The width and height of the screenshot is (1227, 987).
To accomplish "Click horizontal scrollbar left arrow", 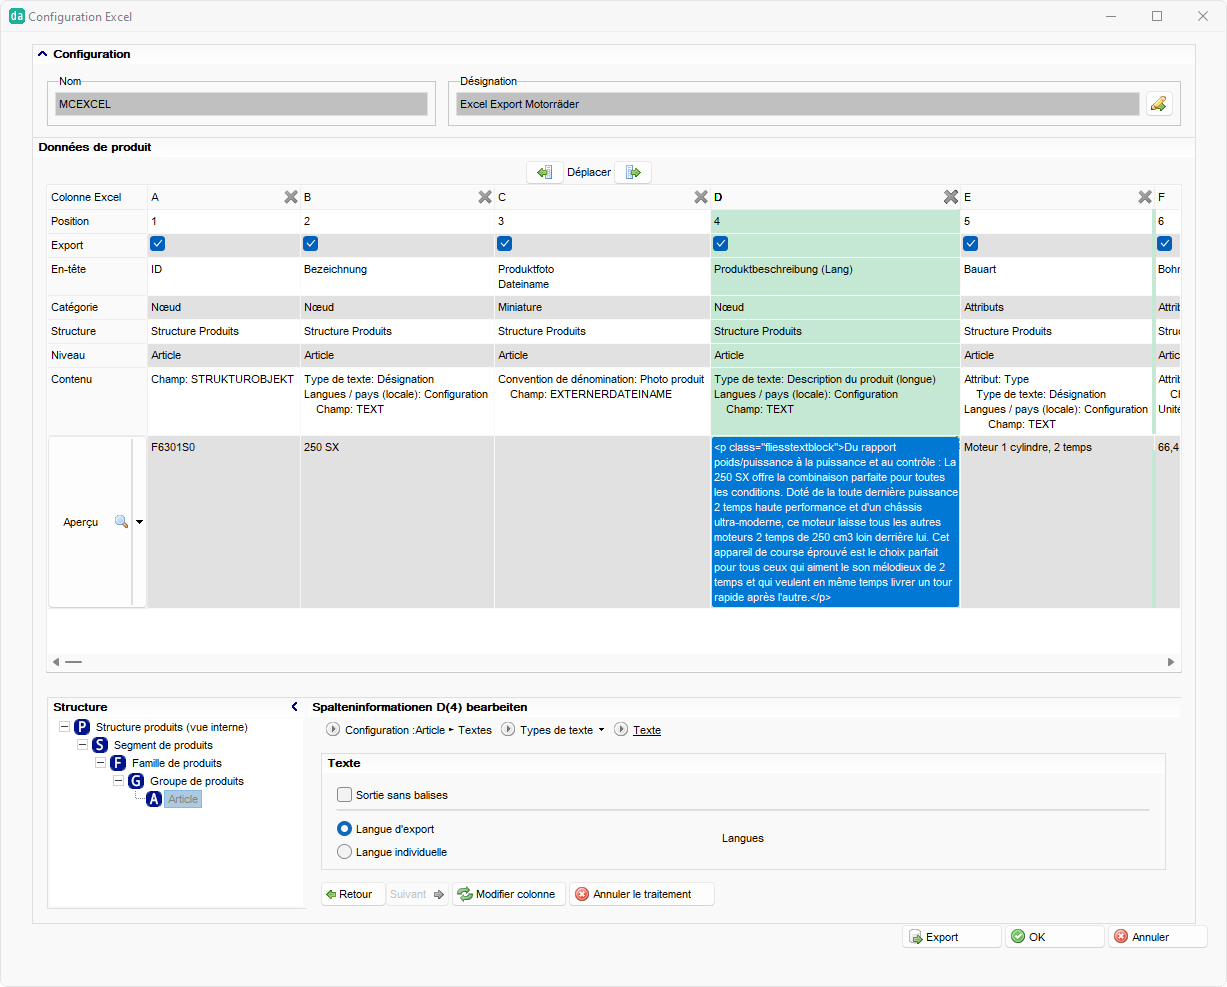I will click(56, 662).
